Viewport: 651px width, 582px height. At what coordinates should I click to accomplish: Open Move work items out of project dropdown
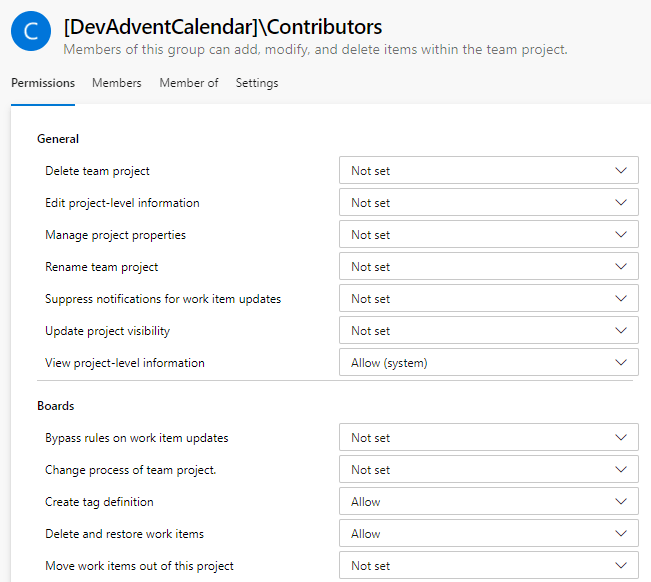point(488,566)
